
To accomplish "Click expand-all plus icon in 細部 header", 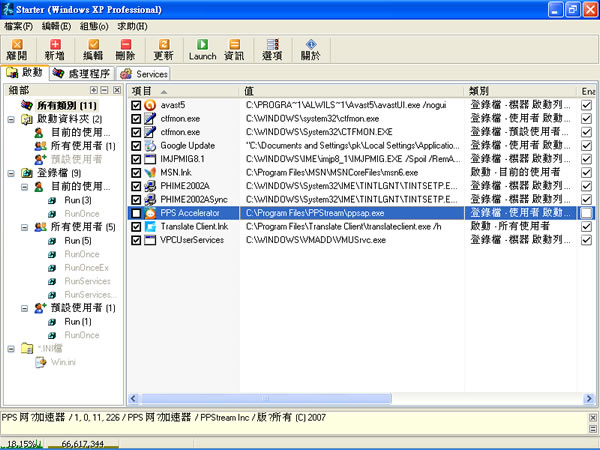I will pyautogui.click(x=94, y=90).
